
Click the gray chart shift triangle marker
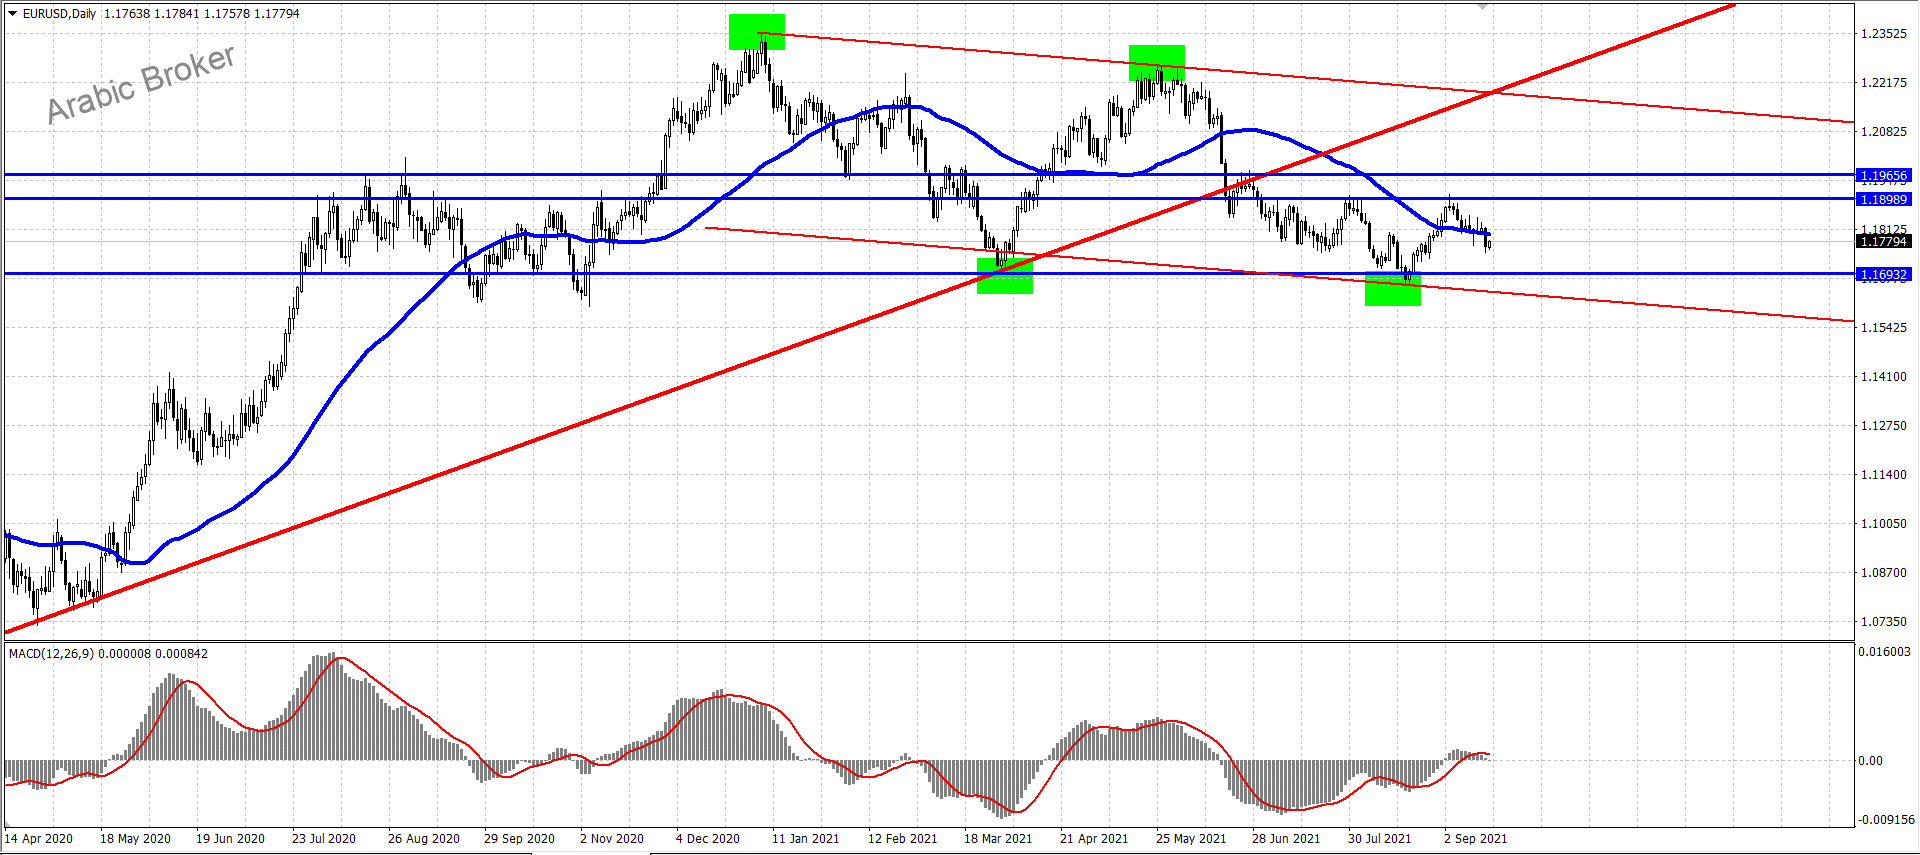(1483, 6)
